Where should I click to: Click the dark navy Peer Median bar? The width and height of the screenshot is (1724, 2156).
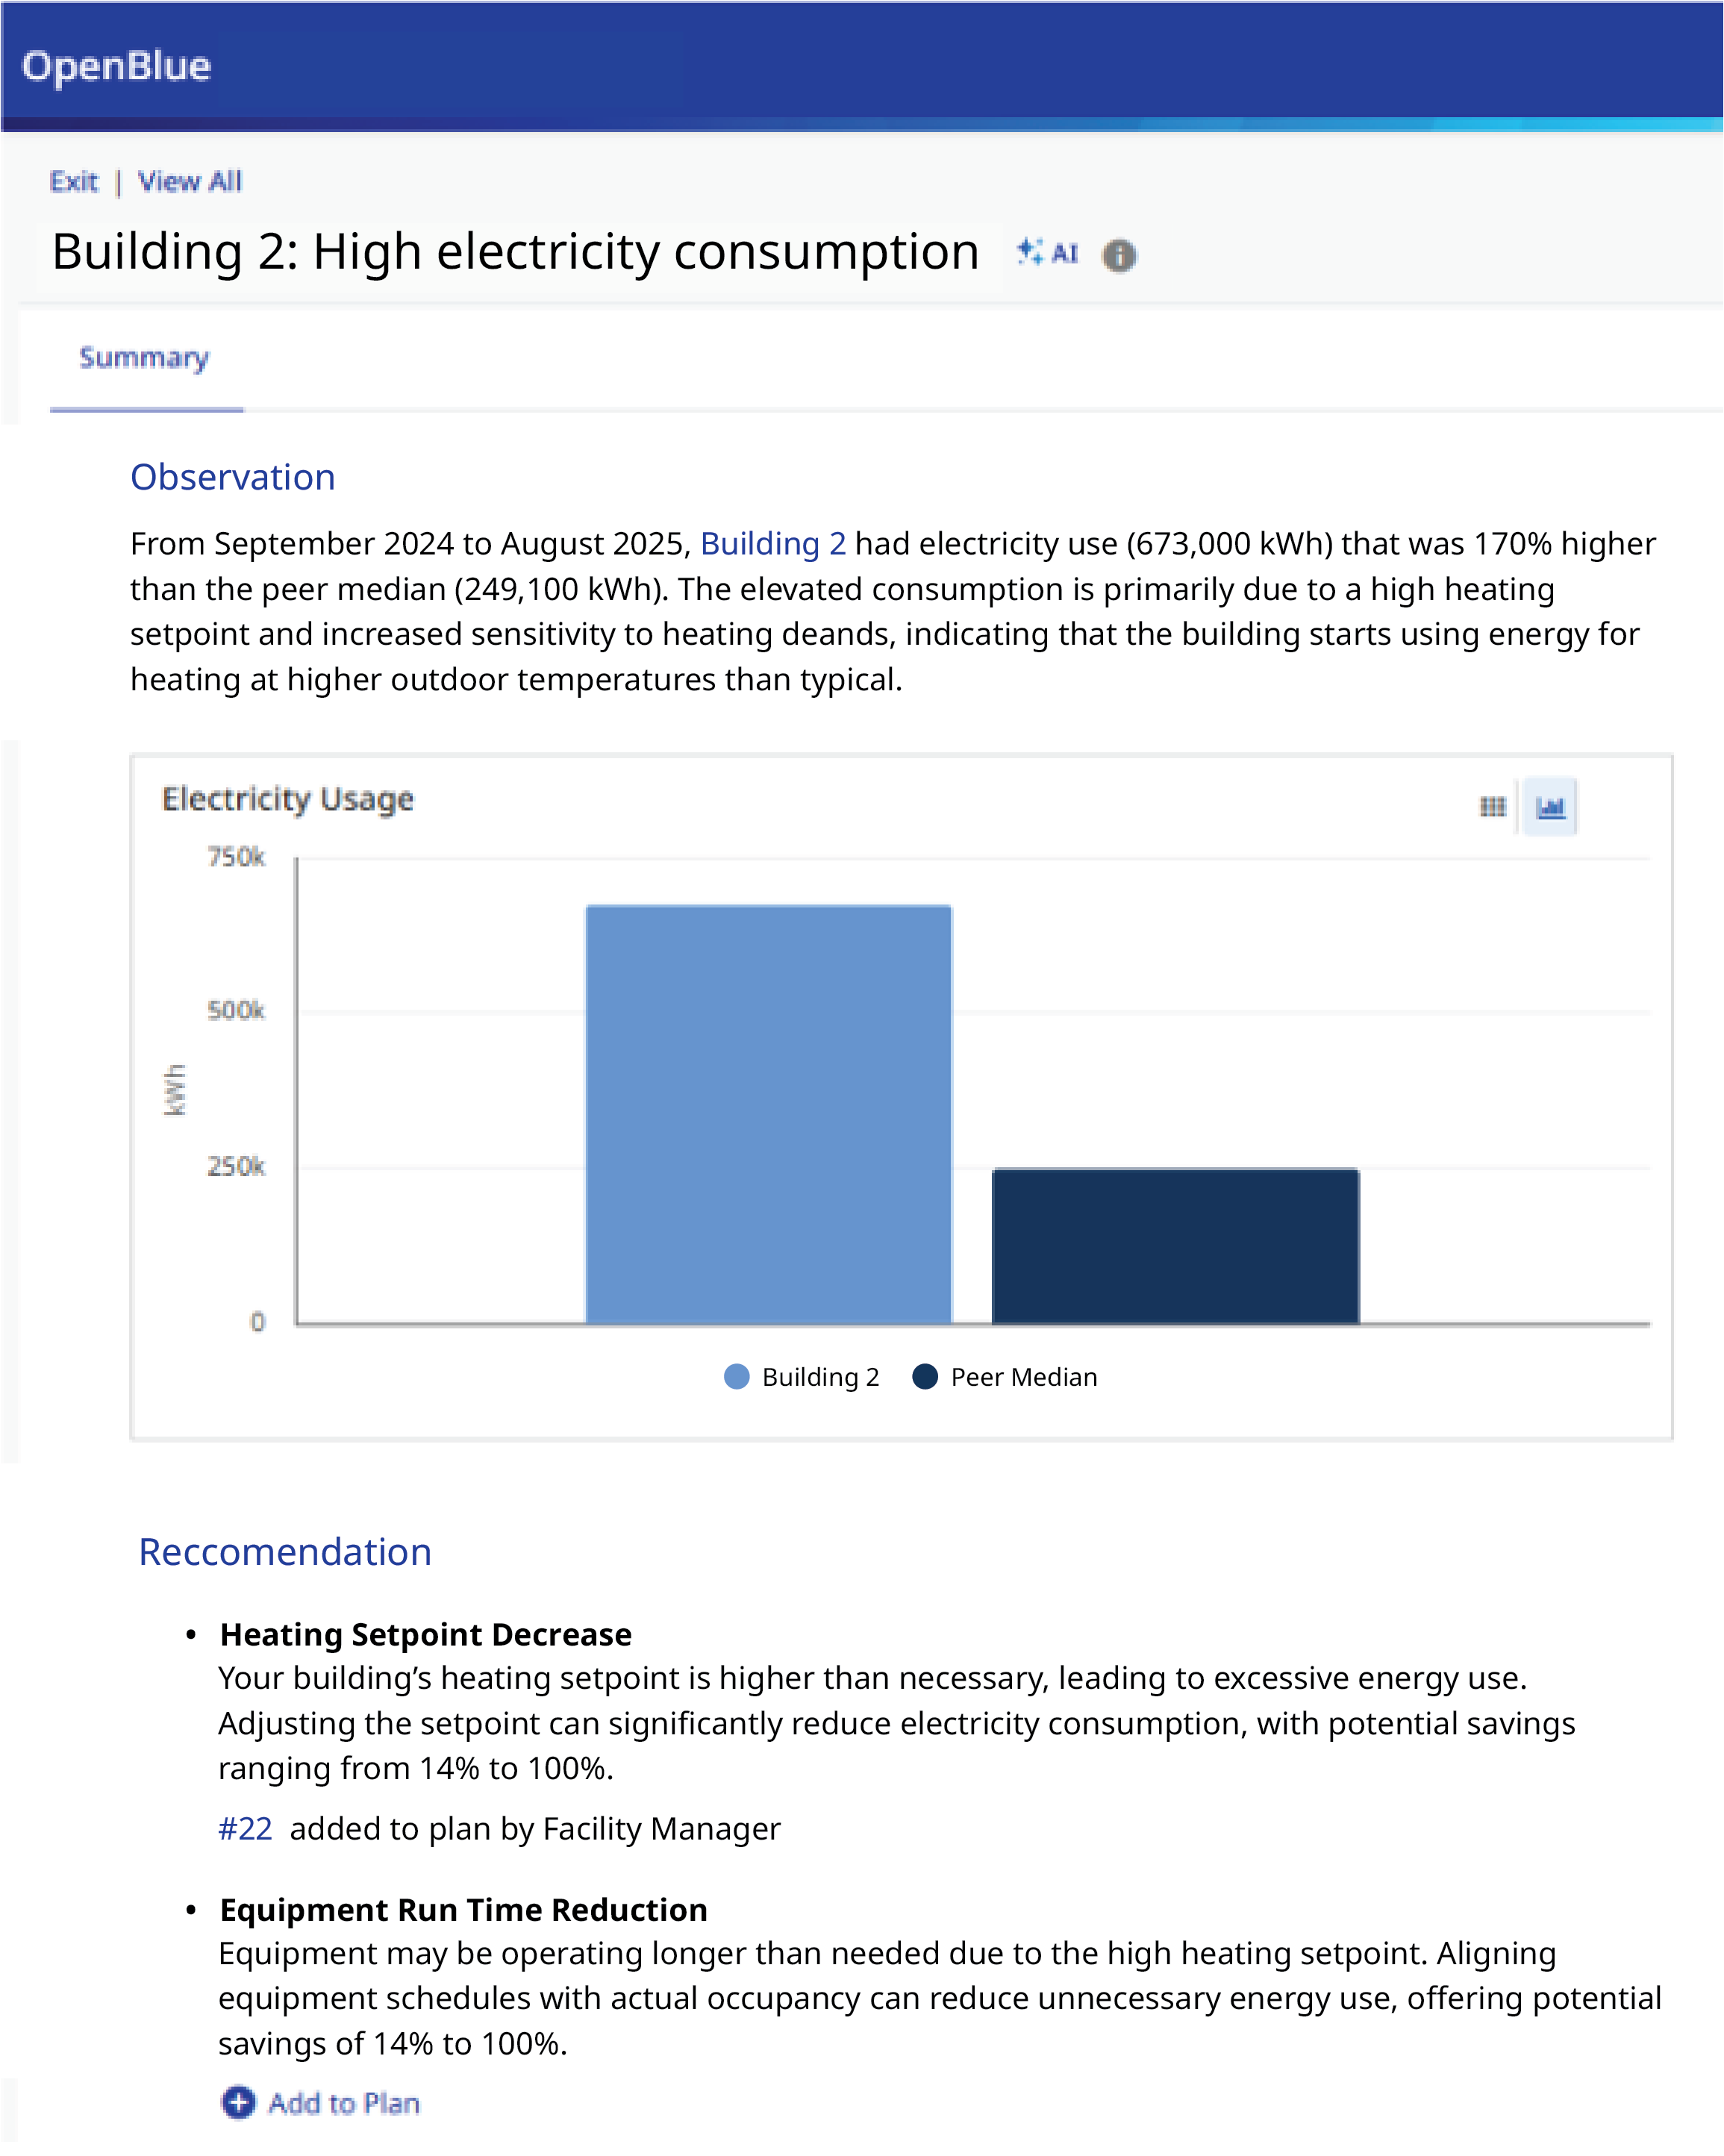1175,1245
